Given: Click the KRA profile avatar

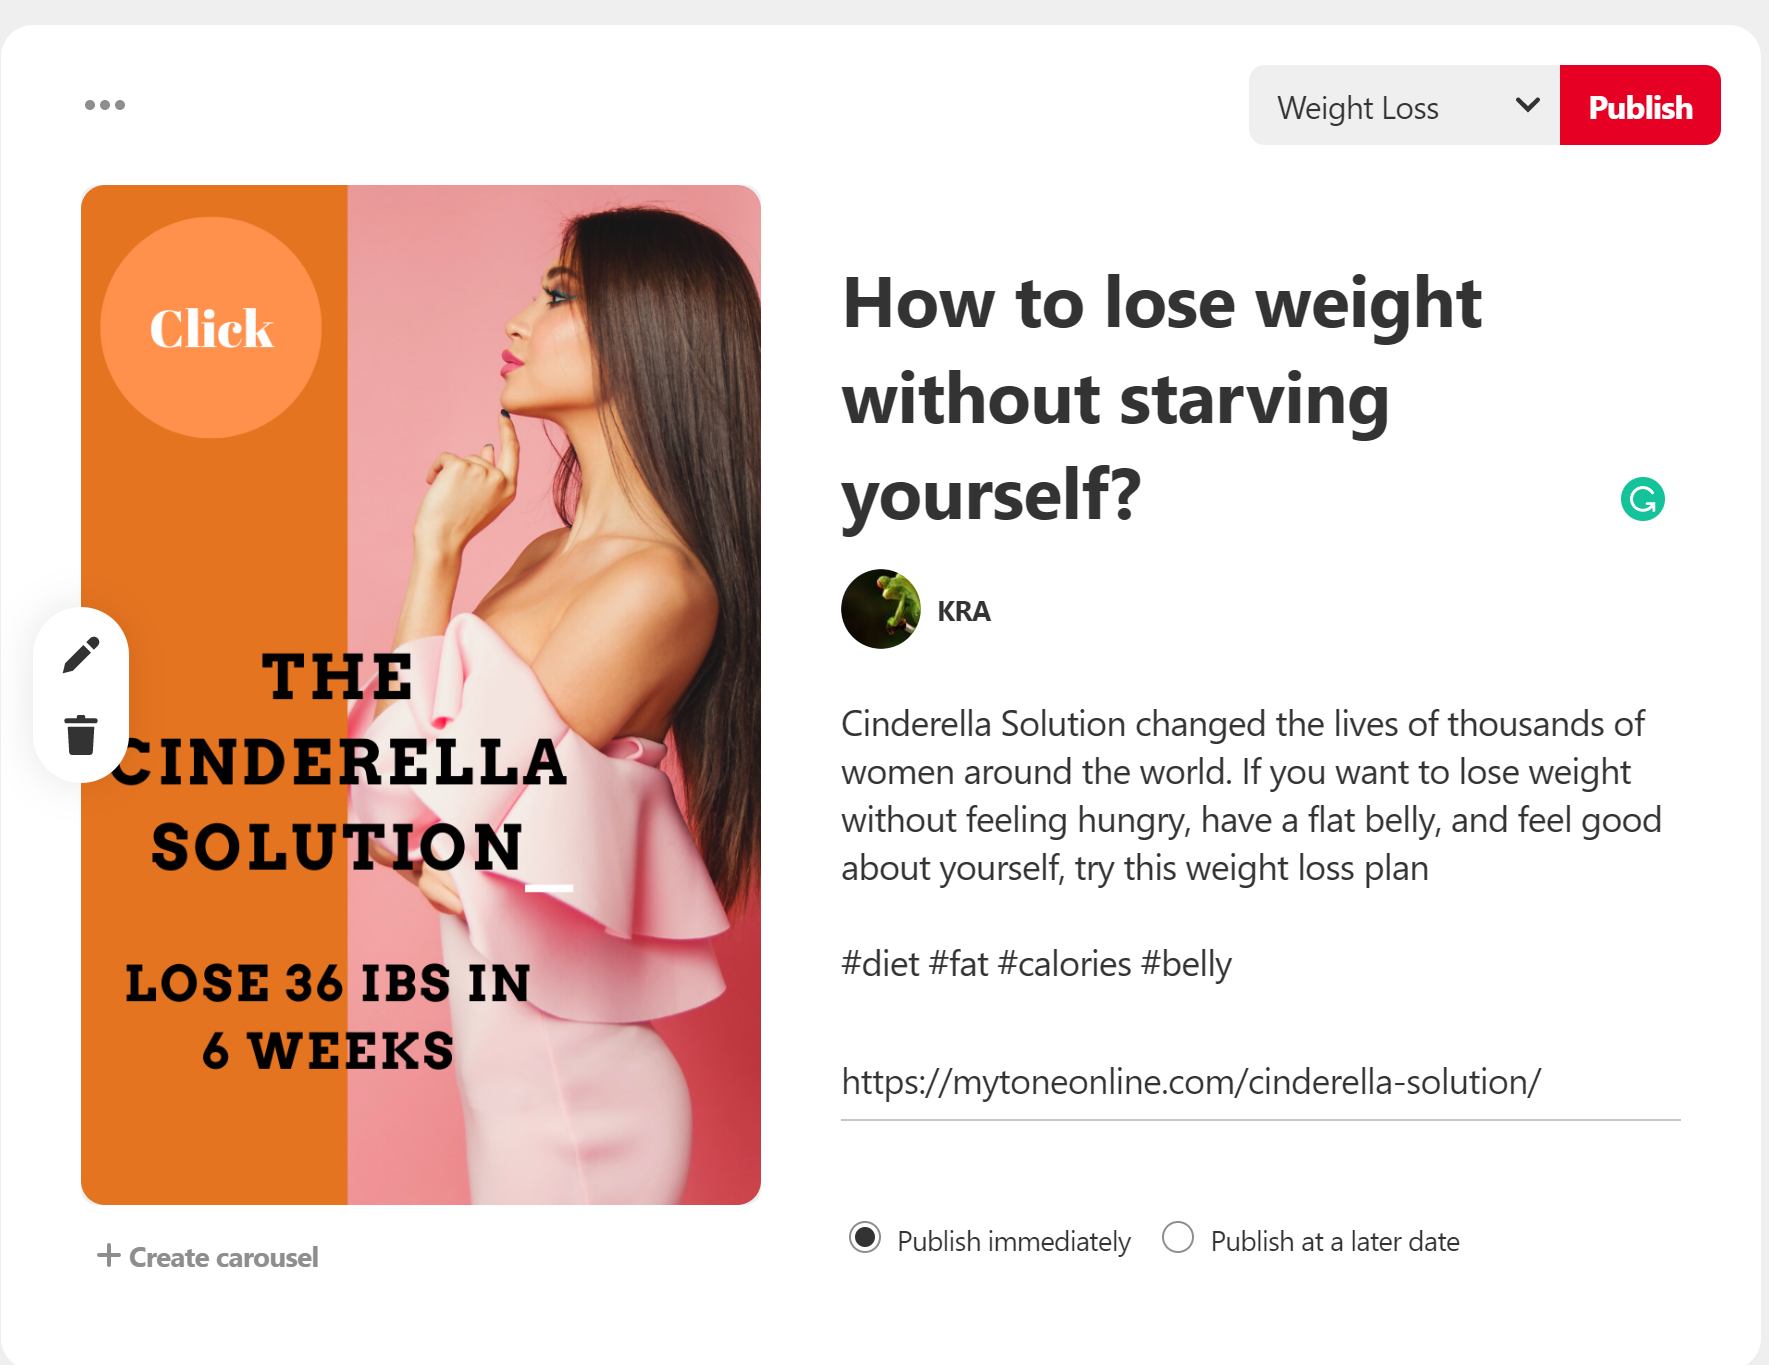Looking at the screenshot, I should 881,609.
